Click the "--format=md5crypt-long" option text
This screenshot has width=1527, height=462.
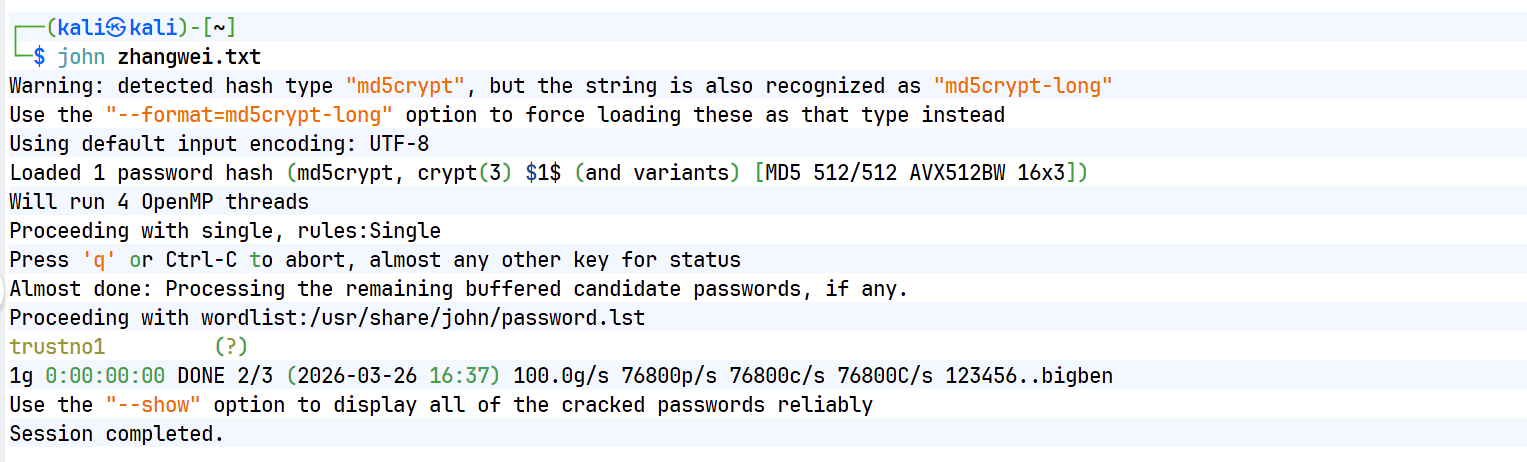click(250, 115)
